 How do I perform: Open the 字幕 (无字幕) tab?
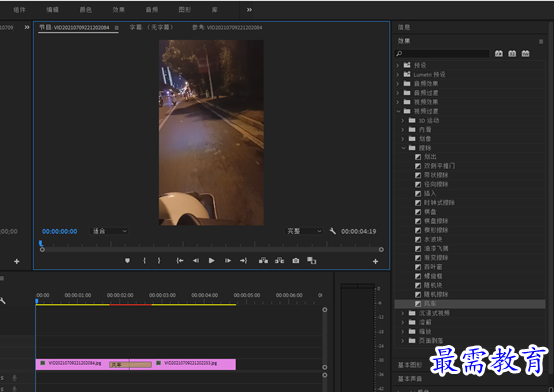[151, 27]
